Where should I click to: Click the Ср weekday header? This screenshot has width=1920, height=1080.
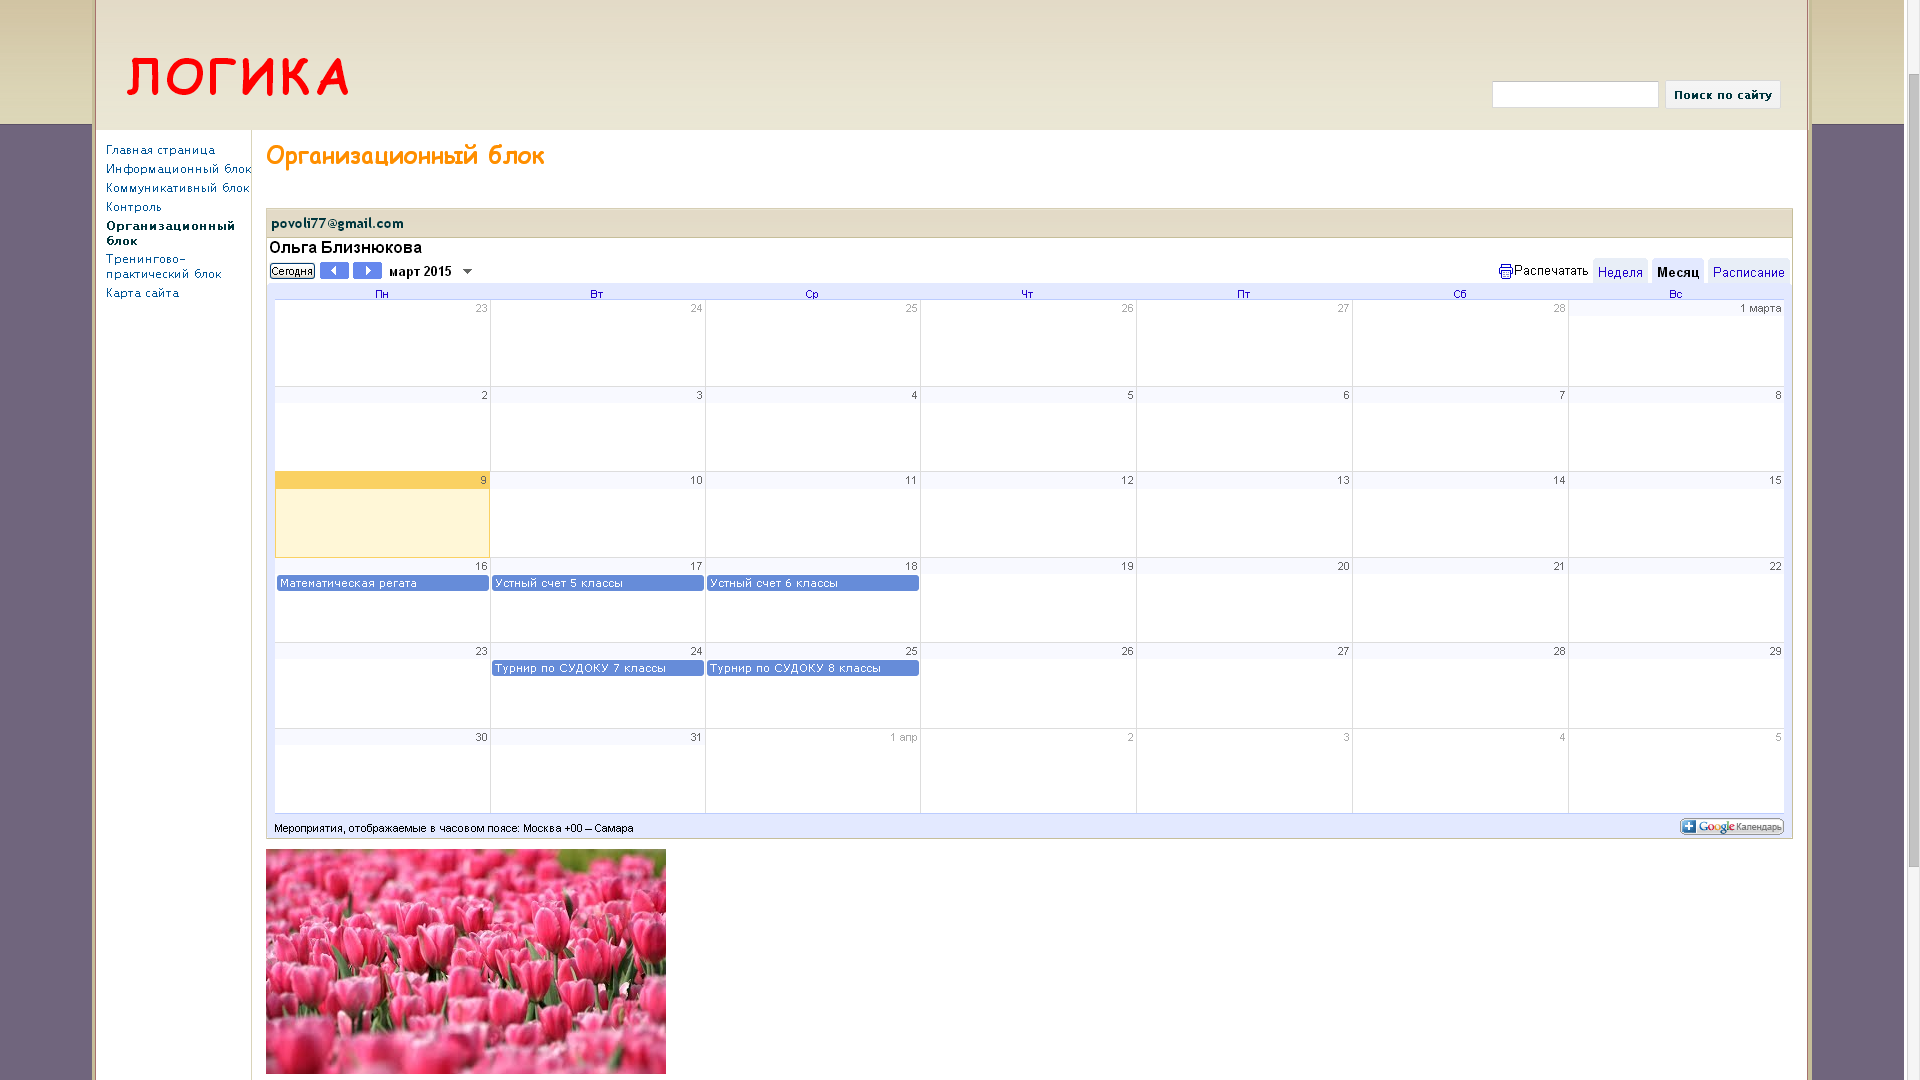click(812, 294)
